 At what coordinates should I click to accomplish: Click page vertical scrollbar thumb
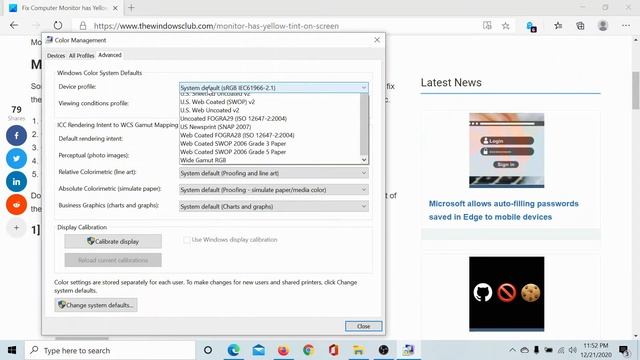[x=636, y=90]
